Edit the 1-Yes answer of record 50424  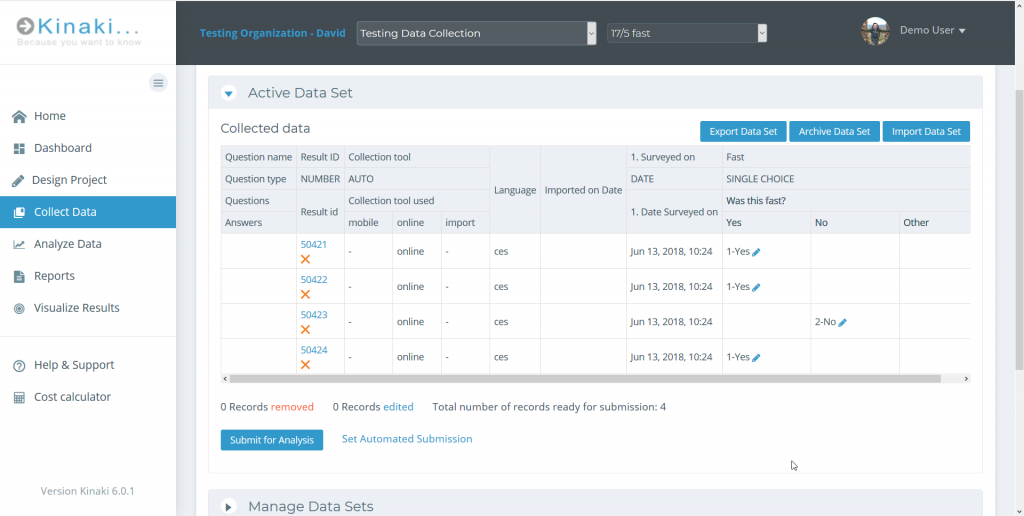(x=756, y=358)
